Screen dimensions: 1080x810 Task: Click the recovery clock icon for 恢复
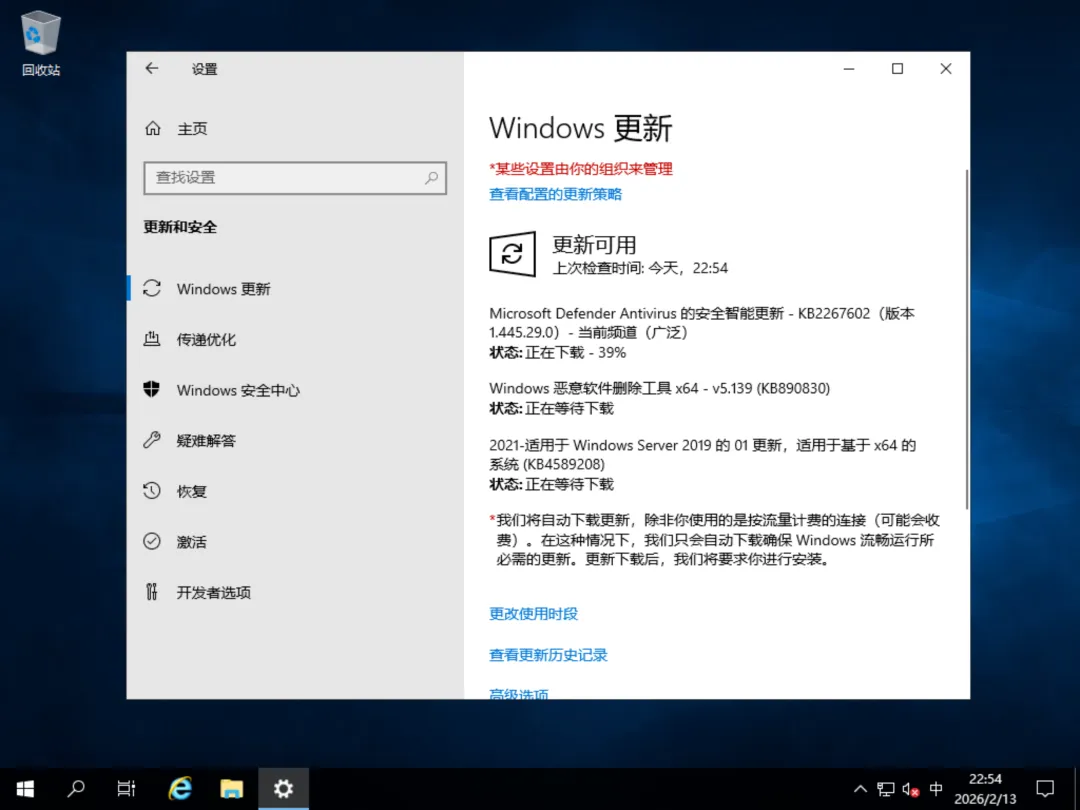click(152, 490)
